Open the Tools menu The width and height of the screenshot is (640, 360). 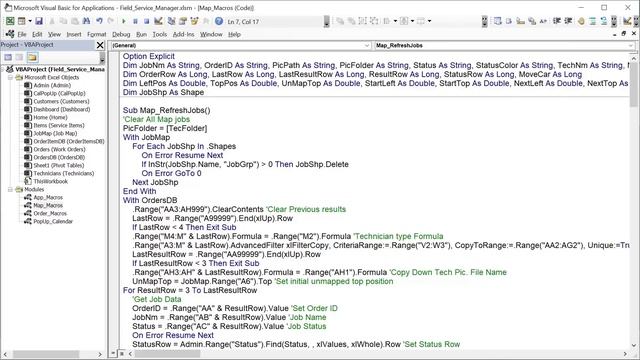click(160, 34)
